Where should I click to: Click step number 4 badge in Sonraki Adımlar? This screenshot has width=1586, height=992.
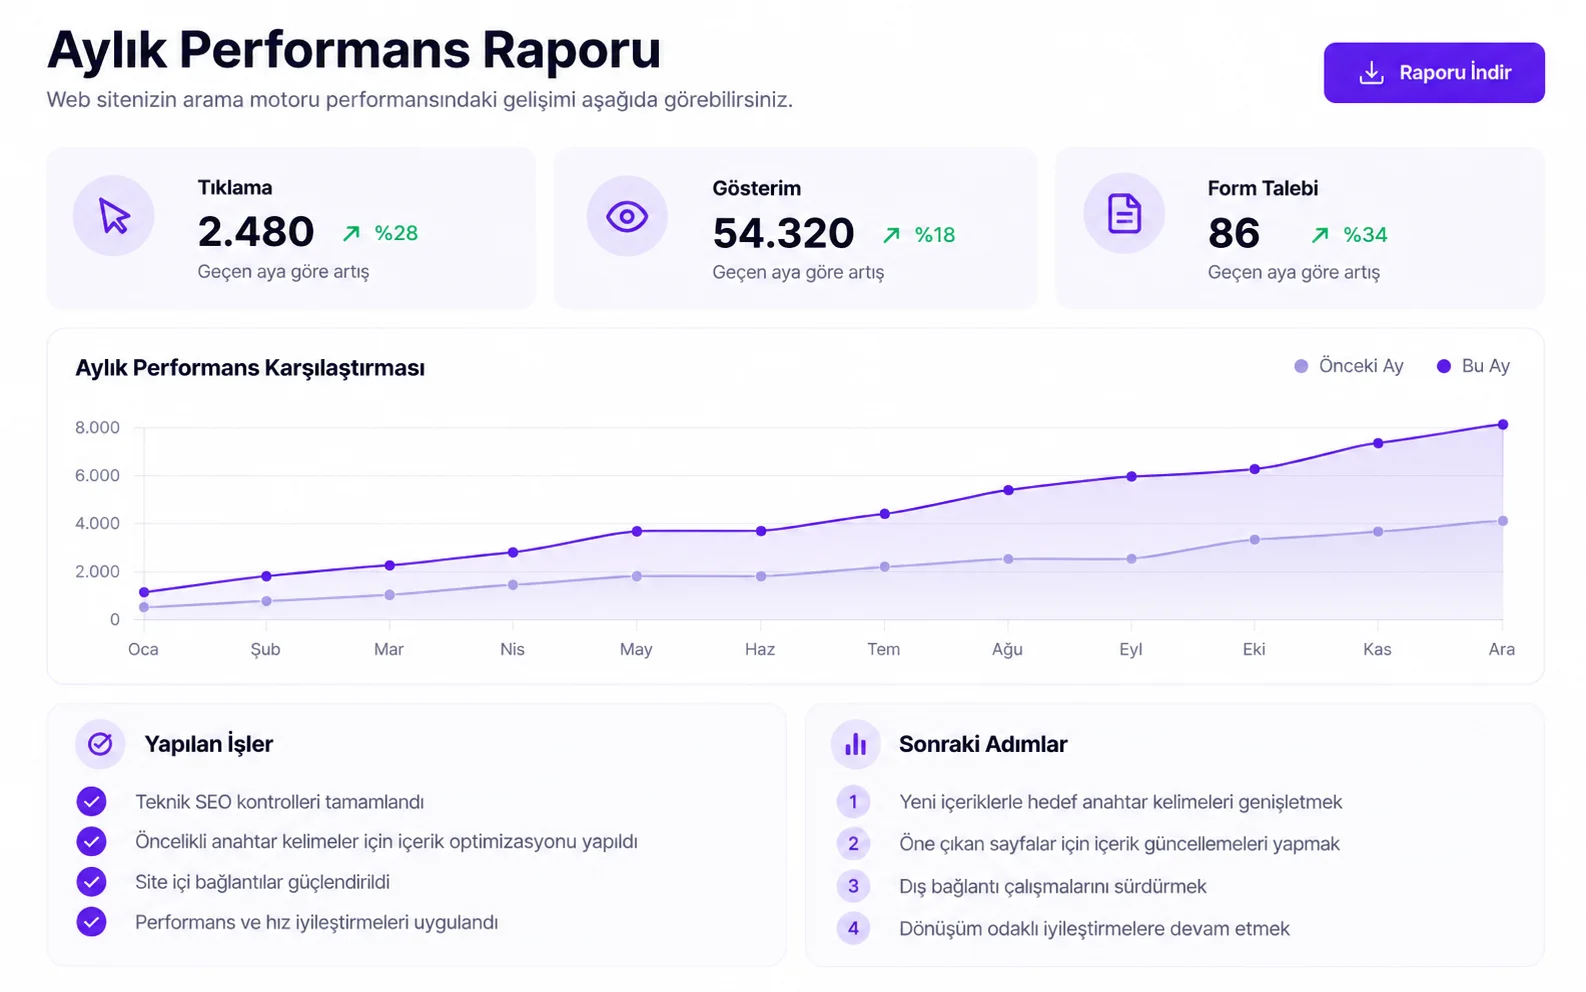click(853, 928)
